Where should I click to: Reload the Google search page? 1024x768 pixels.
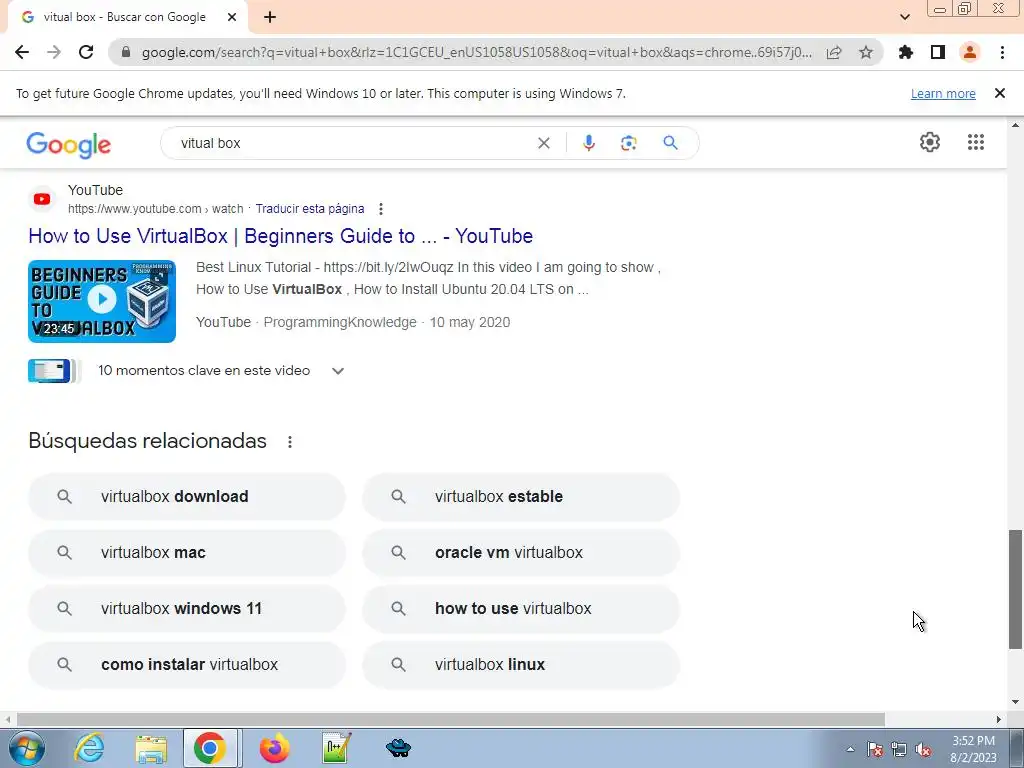click(x=86, y=52)
